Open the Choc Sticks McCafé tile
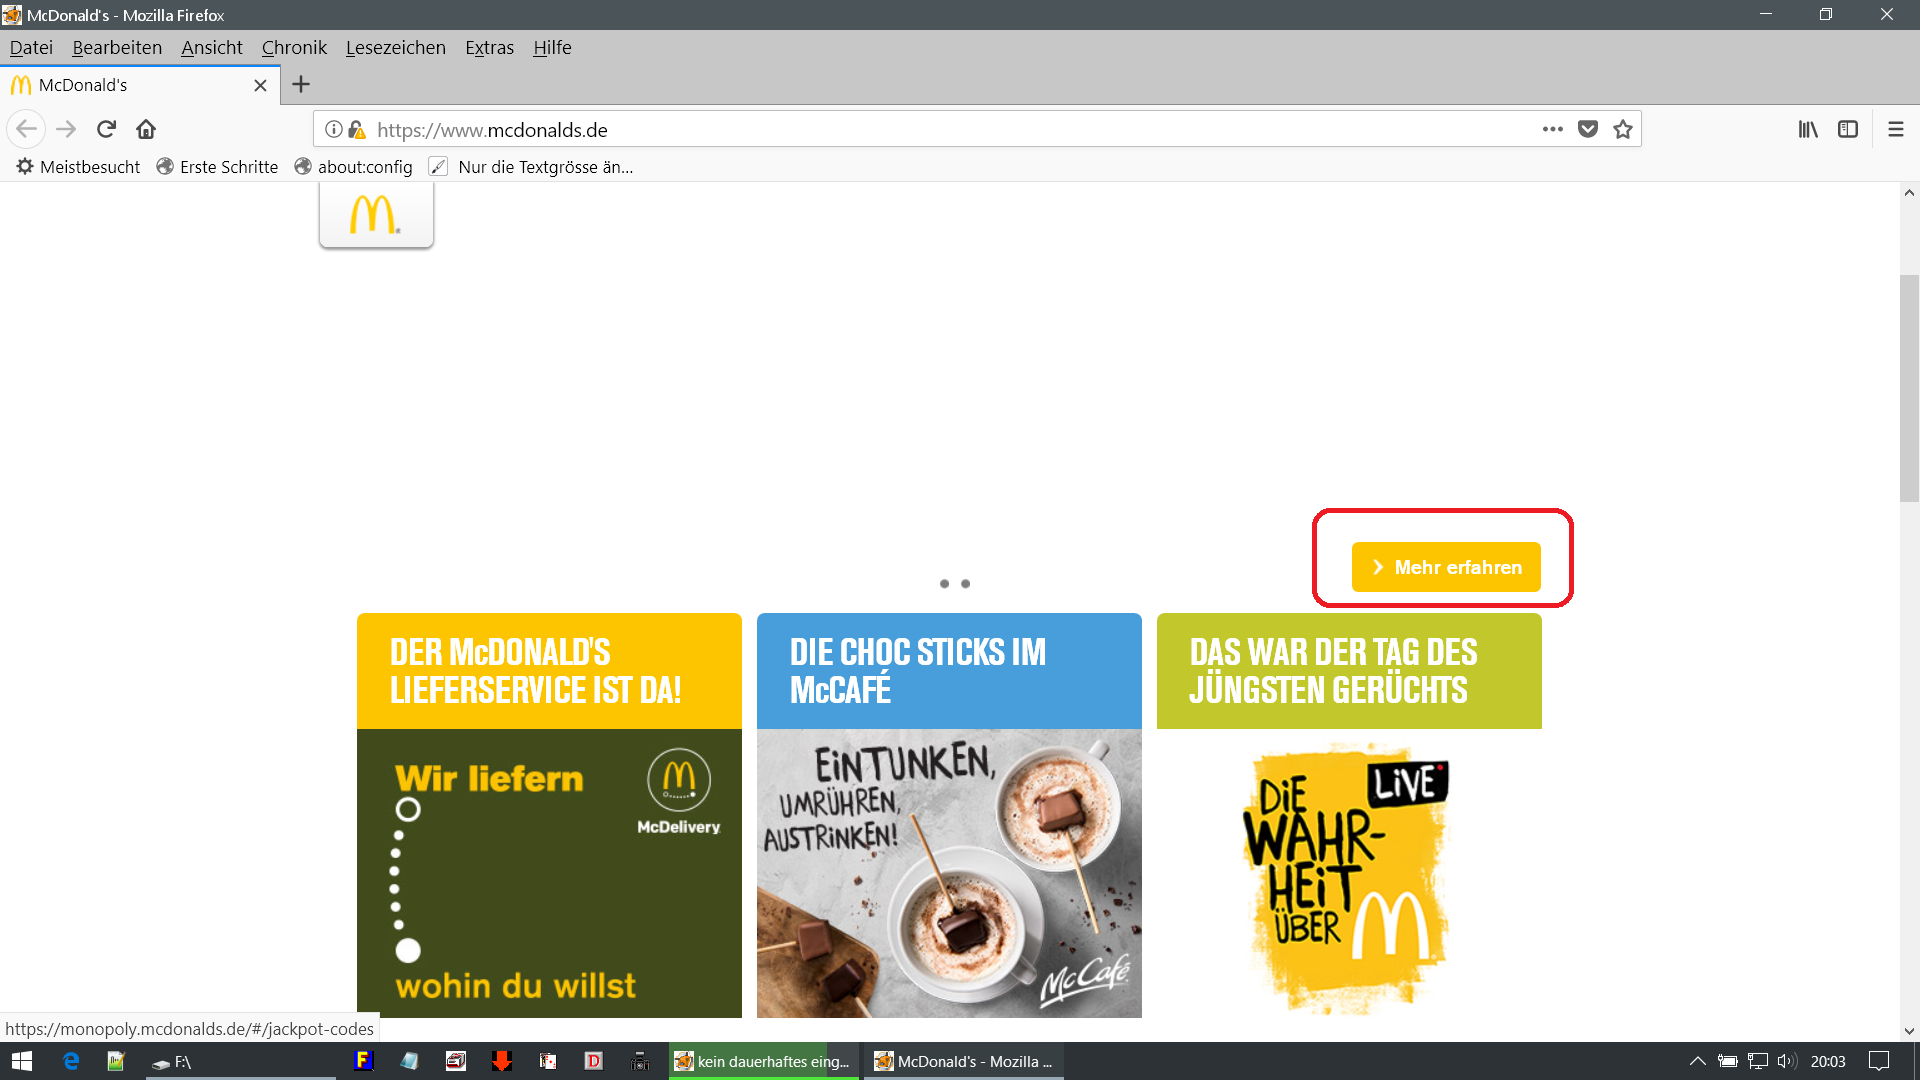This screenshot has width=1920, height=1080. point(949,815)
